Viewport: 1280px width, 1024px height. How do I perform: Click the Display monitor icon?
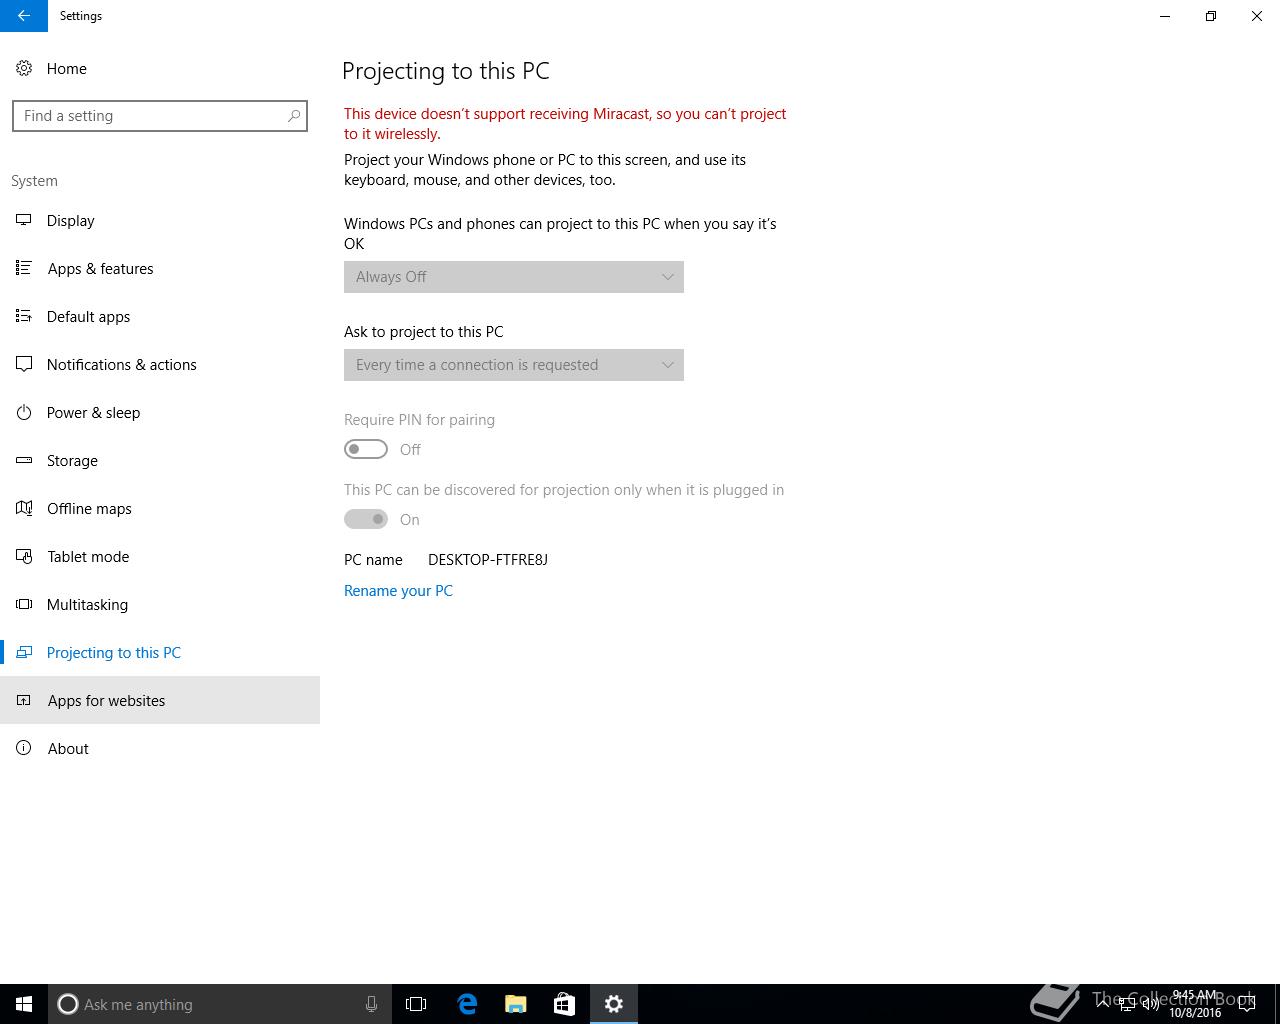pyautogui.click(x=24, y=220)
